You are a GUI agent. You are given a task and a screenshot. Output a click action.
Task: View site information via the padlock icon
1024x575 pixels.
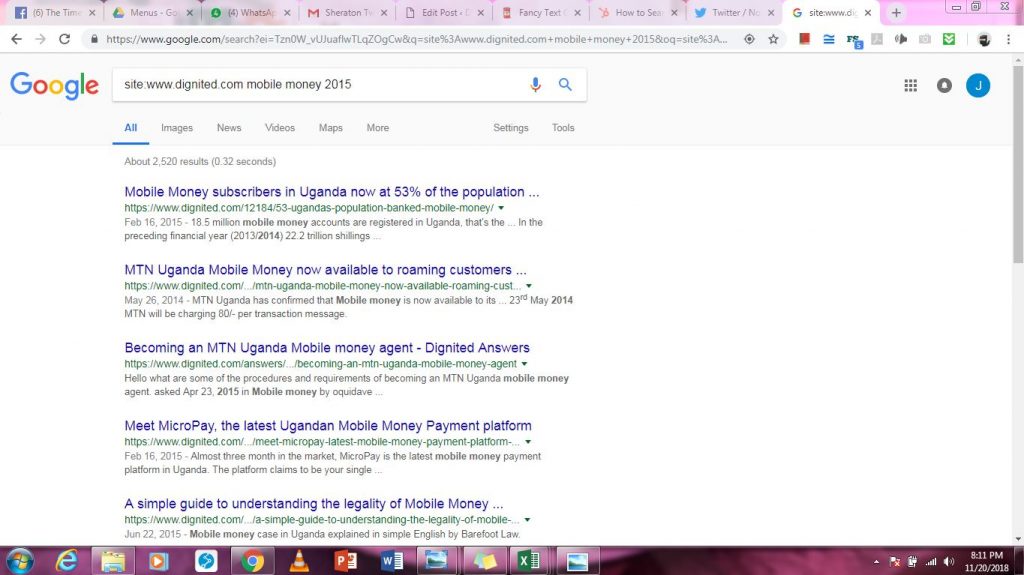click(94, 39)
